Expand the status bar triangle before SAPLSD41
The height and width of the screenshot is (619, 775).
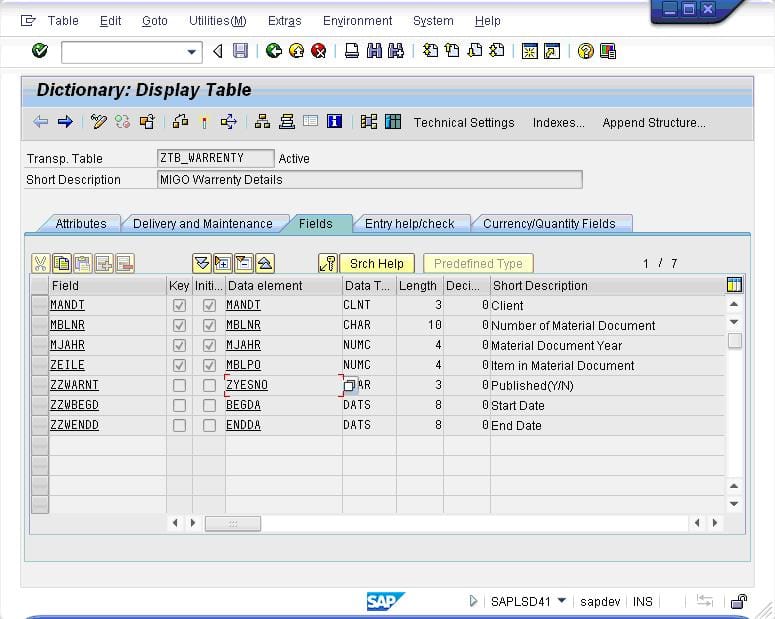473,601
